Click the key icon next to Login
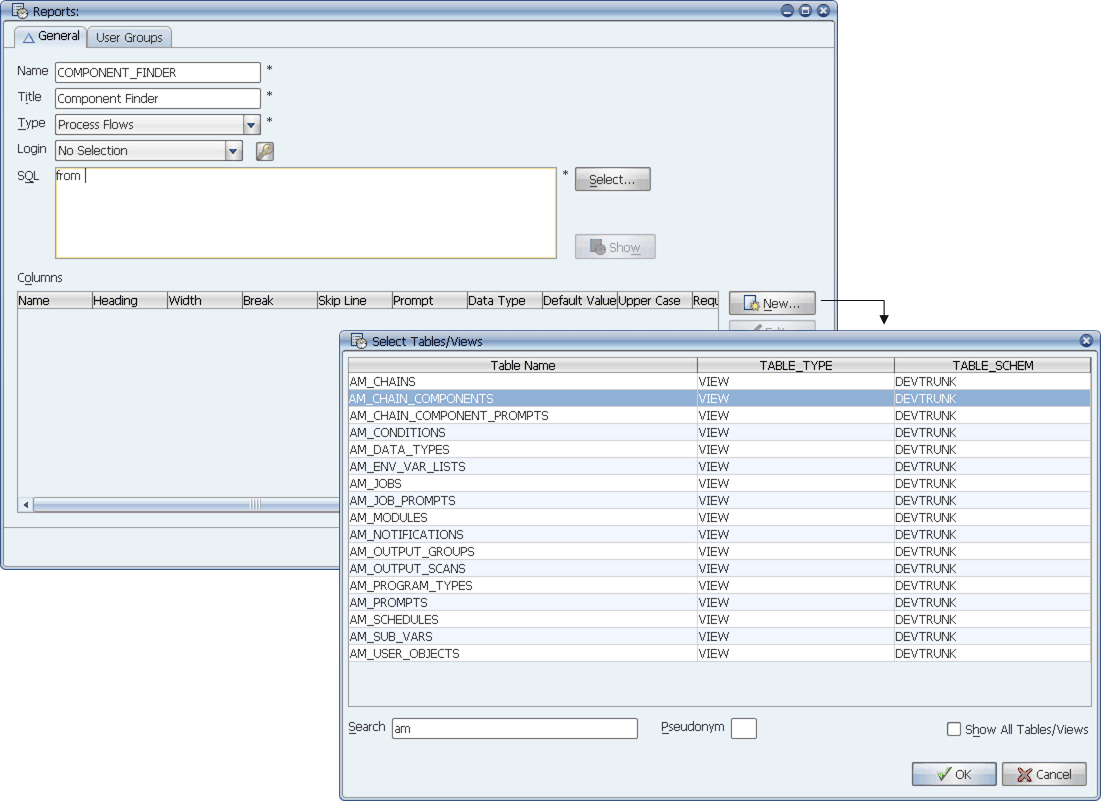Image resolution: width=1101 pixels, height=801 pixels. [x=265, y=151]
